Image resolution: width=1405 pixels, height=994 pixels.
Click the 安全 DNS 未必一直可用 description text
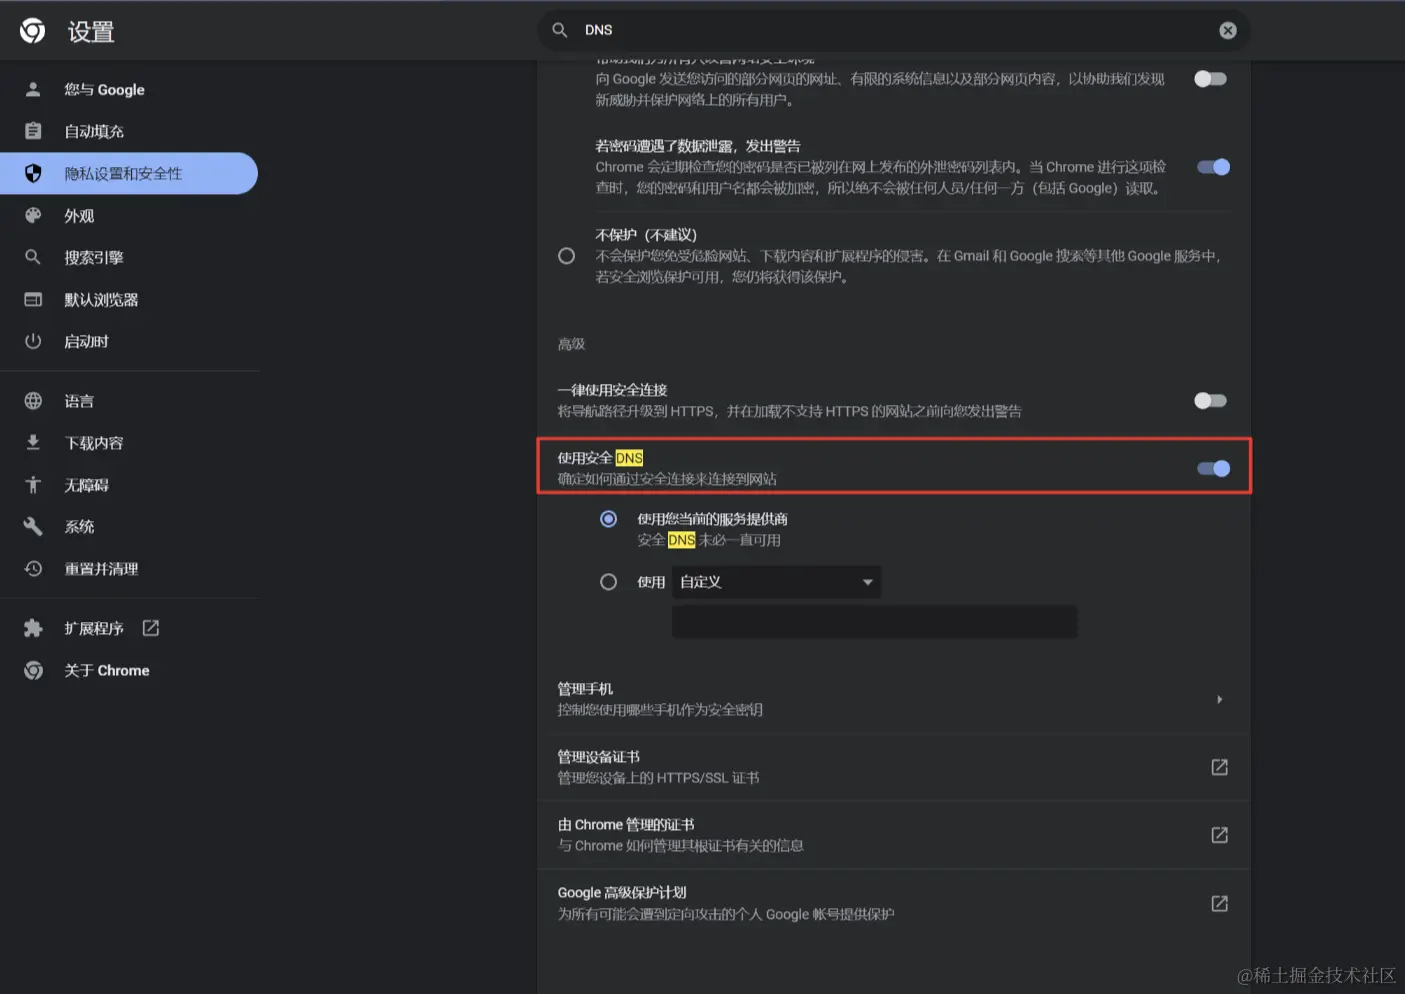(x=709, y=540)
